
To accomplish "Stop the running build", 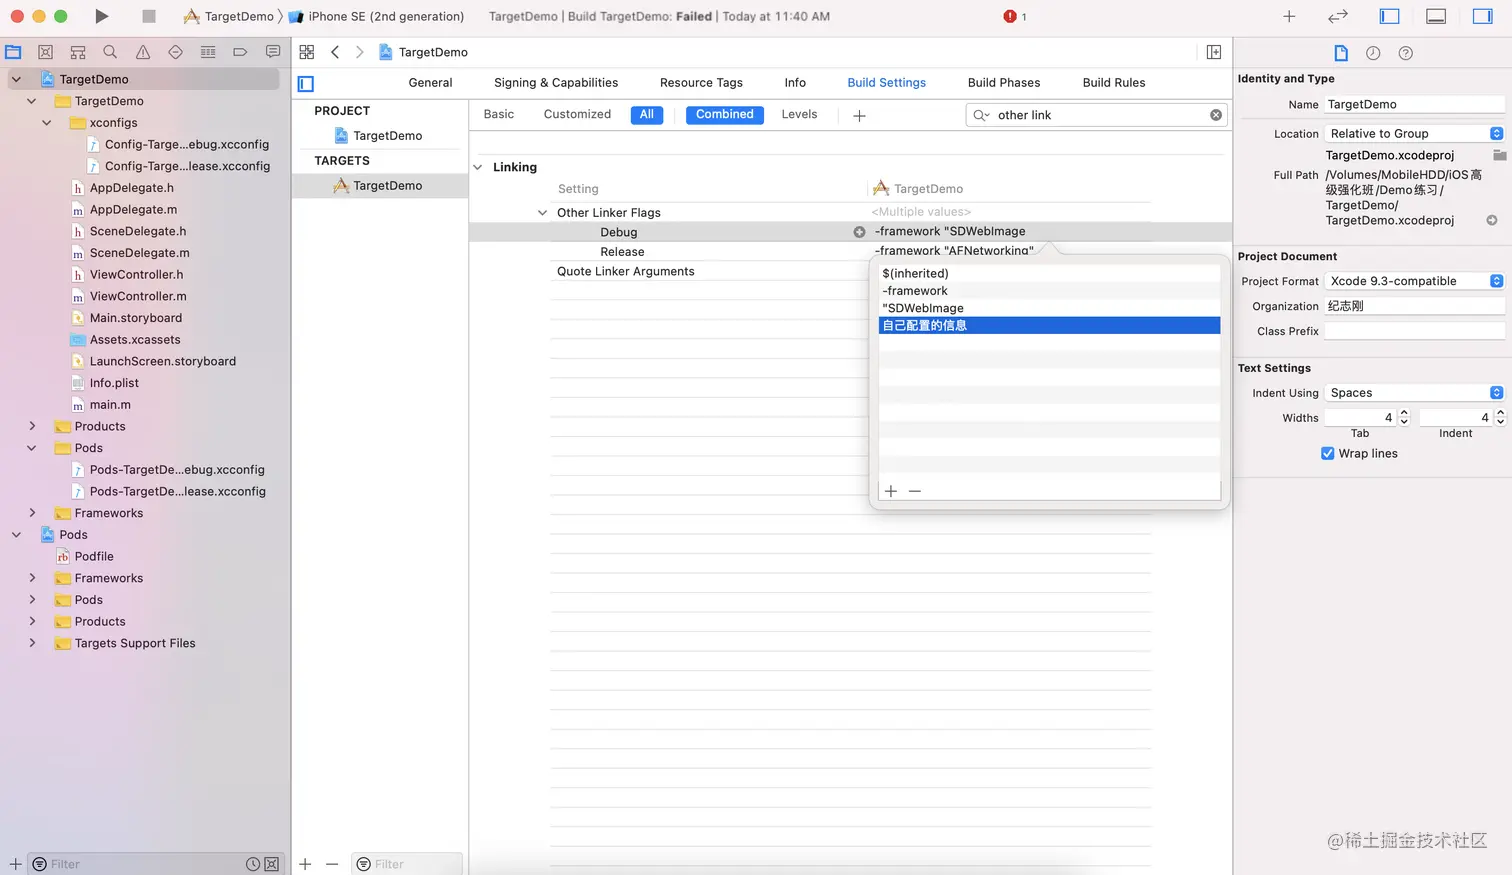I will pyautogui.click(x=149, y=16).
